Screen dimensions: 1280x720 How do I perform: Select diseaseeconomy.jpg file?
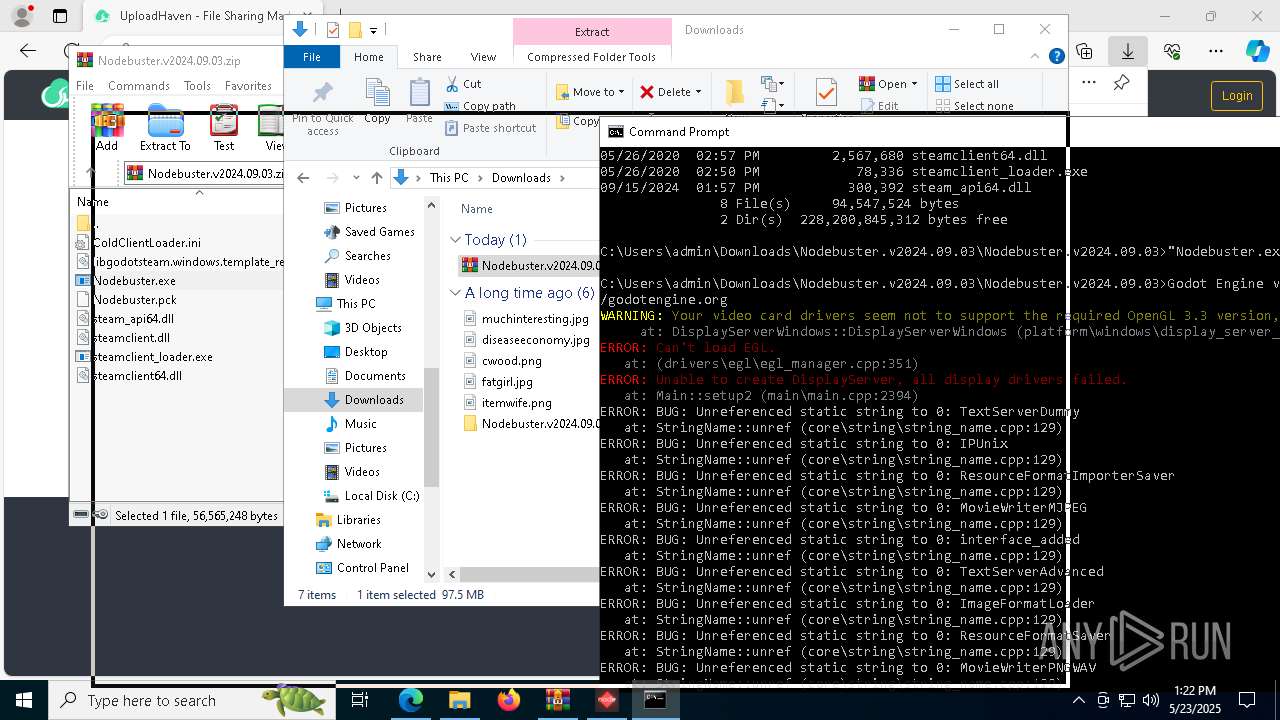click(526, 340)
